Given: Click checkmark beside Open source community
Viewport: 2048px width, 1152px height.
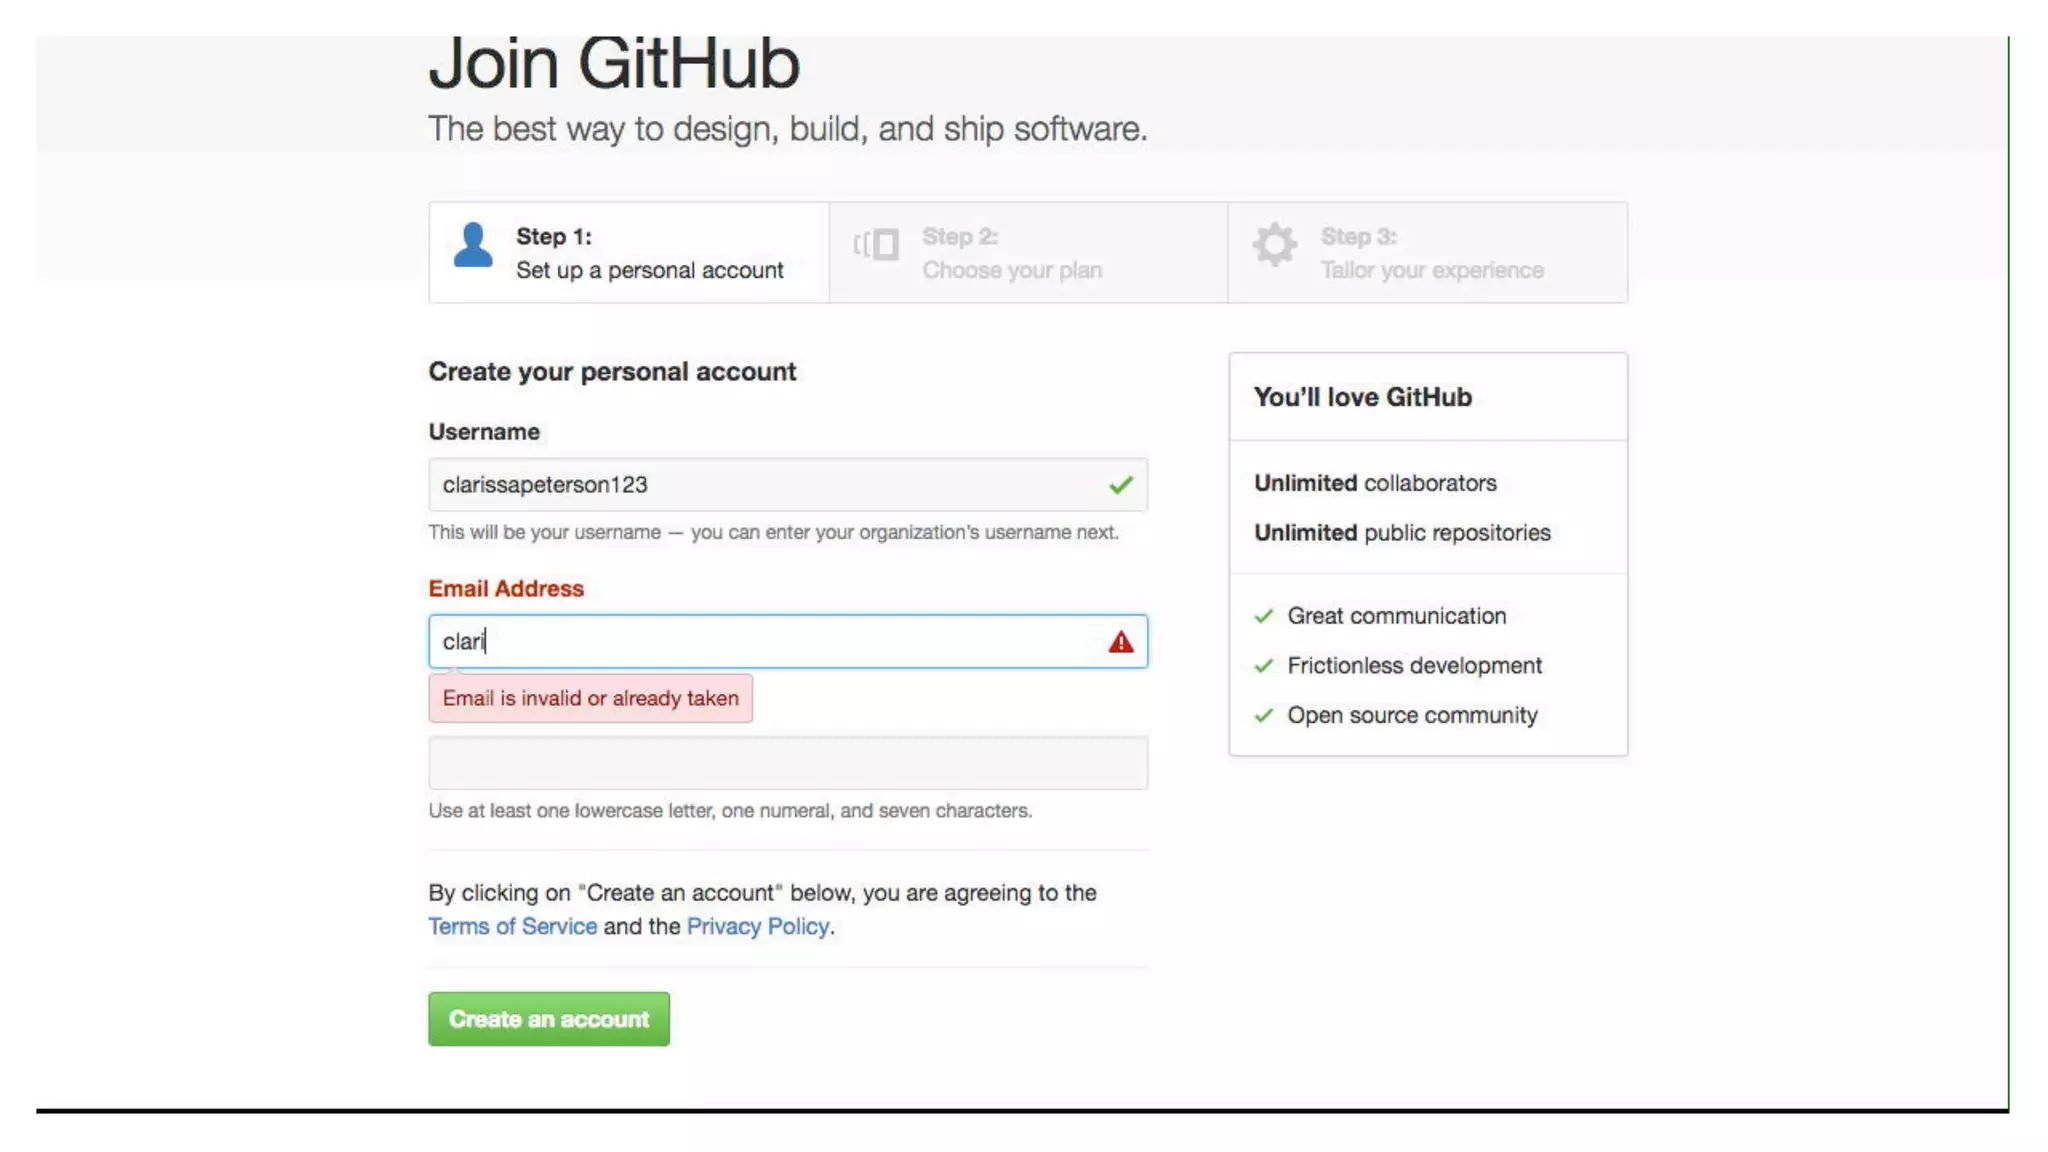Looking at the screenshot, I should [x=1264, y=716].
